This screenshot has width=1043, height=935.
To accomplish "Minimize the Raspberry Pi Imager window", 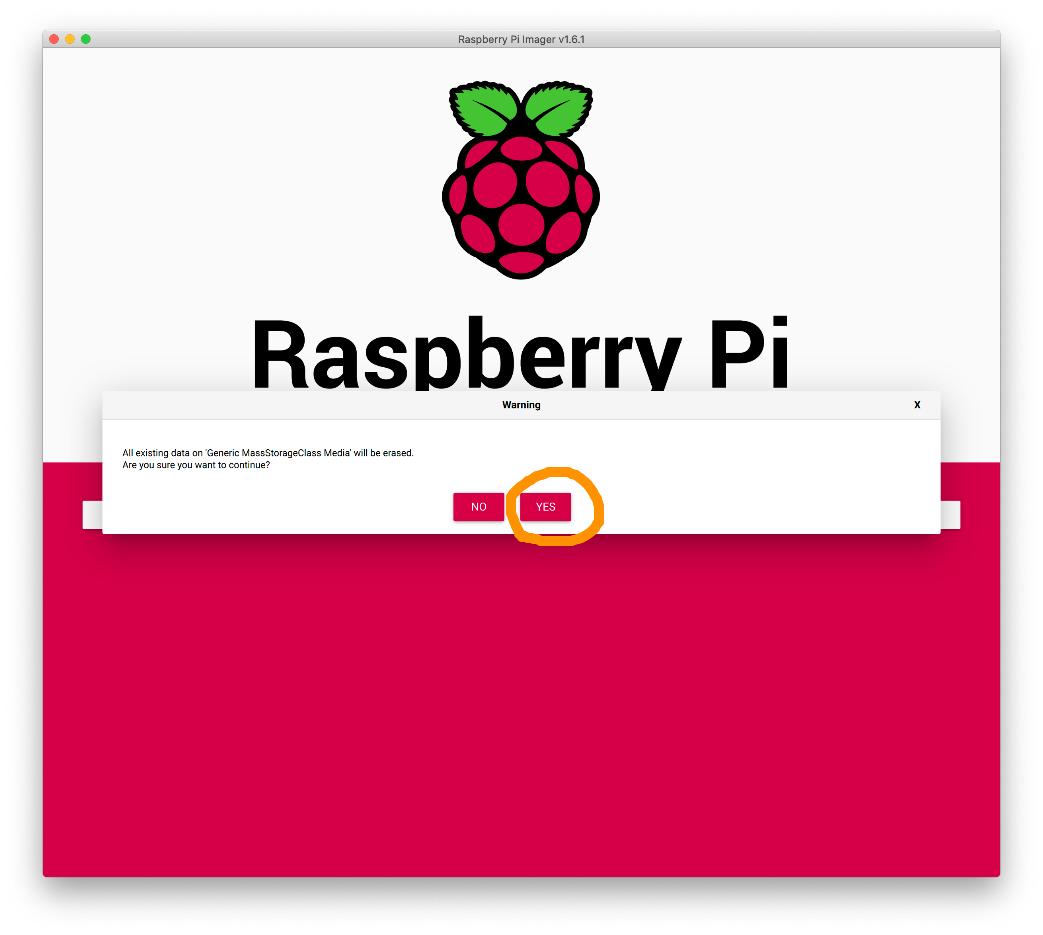I will (70, 39).
